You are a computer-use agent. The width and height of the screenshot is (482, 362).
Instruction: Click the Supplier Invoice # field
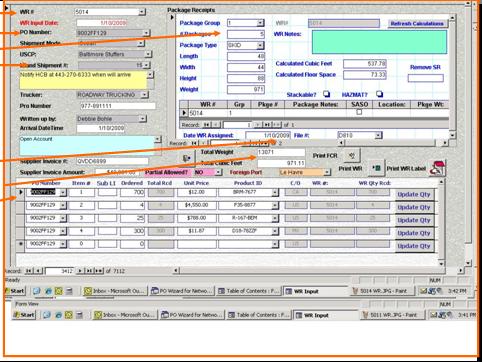coord(112,161)
